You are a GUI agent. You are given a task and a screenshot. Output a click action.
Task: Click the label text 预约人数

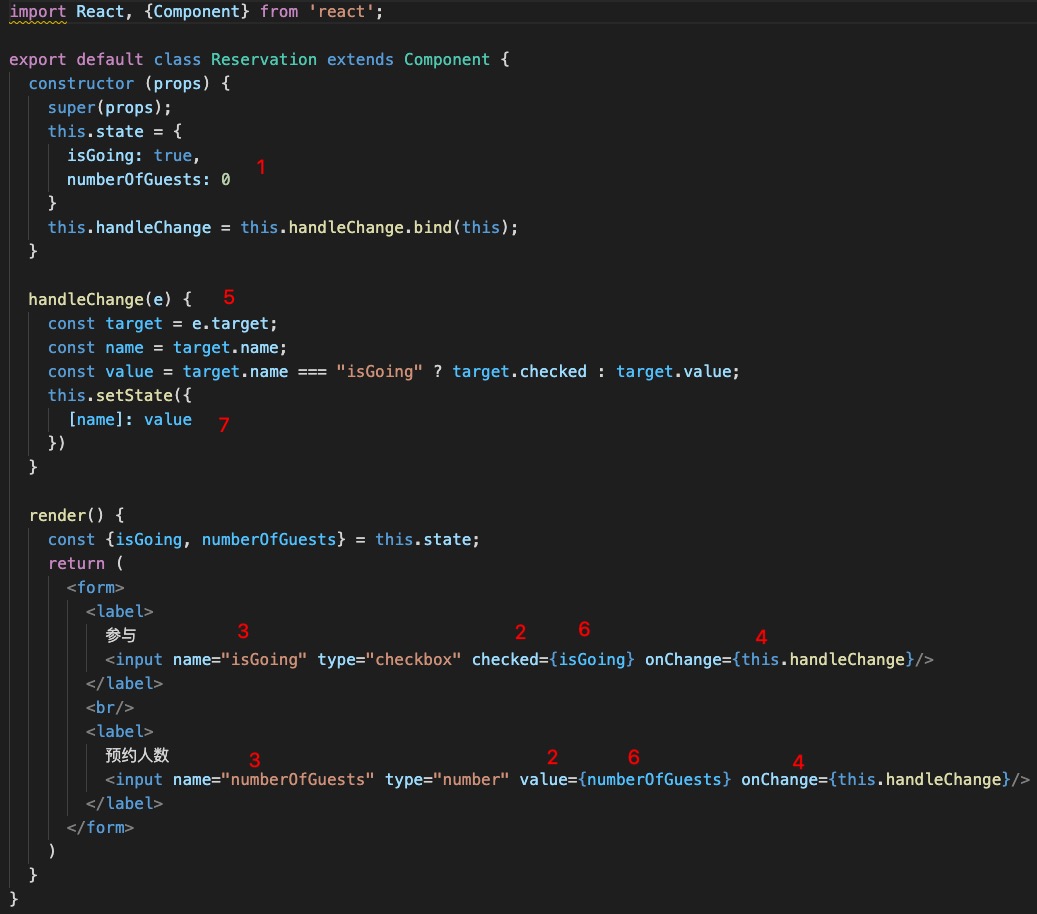coord(137,755)
